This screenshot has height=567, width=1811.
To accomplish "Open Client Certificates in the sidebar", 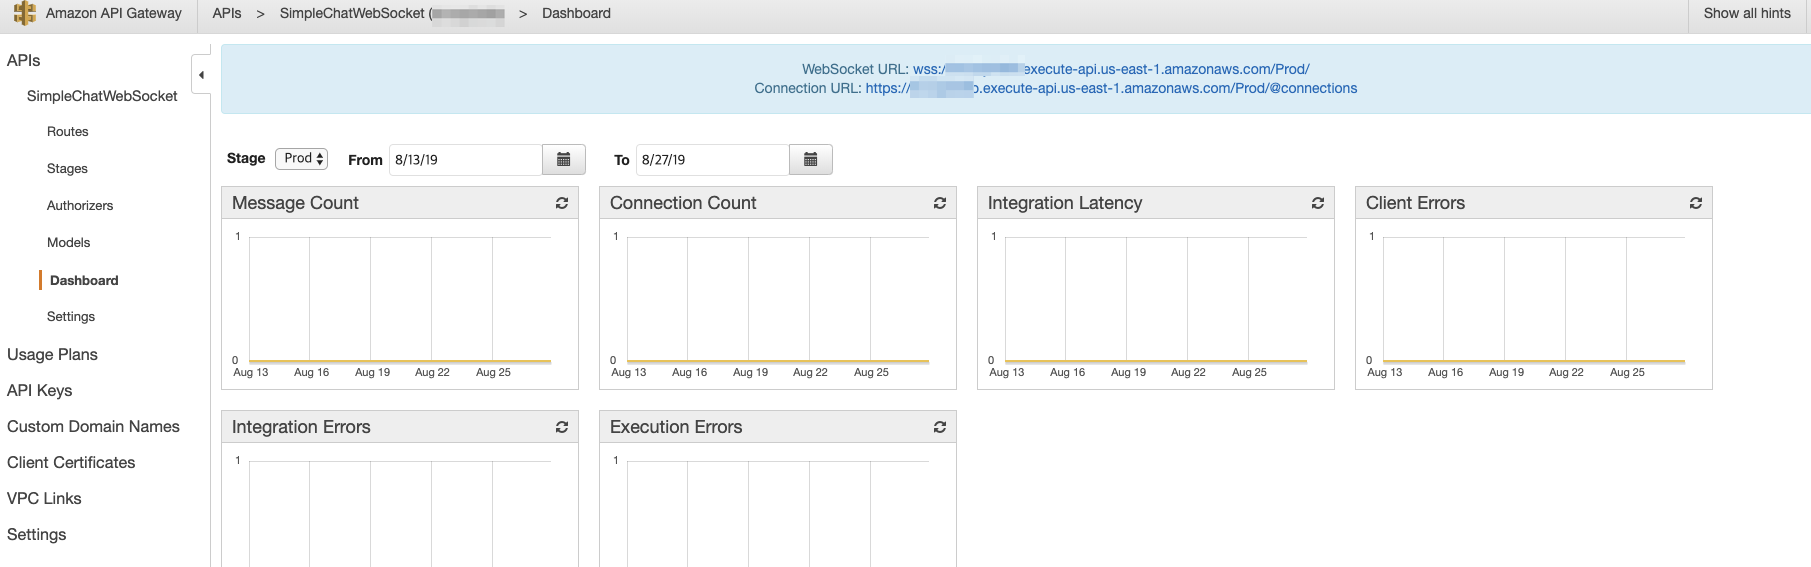I will click(71, 462).
